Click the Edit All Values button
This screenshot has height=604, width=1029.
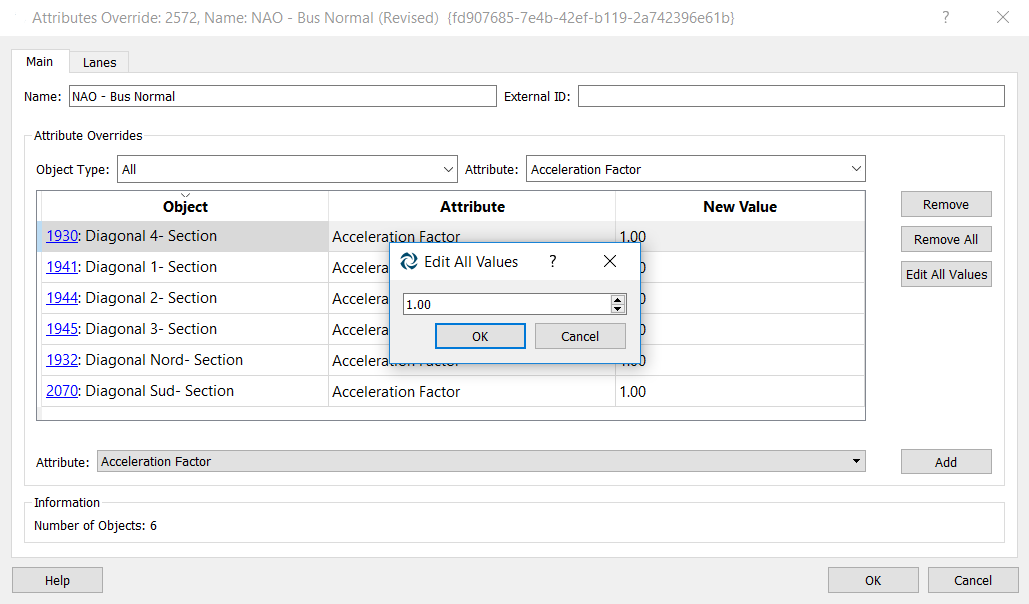(945, 274)
